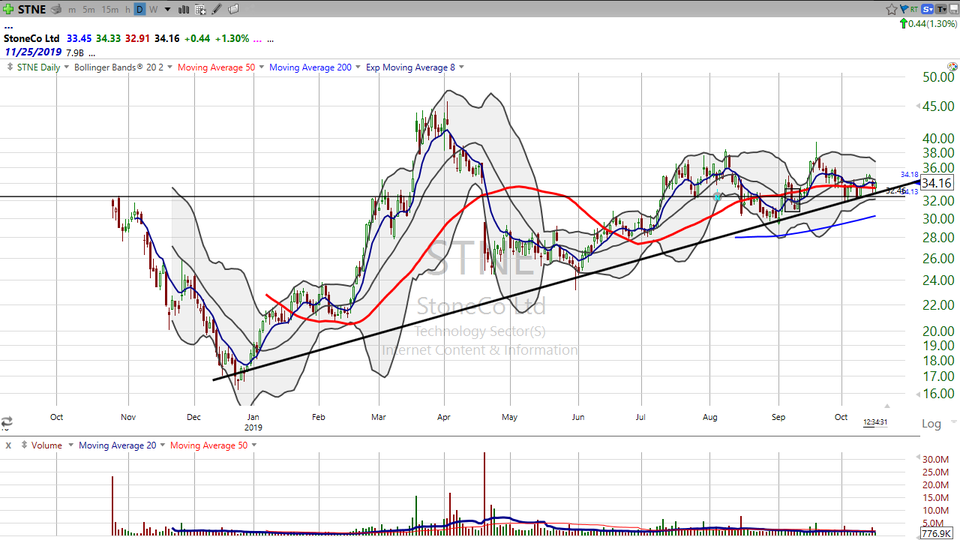Open the Moving Average 50 dropdown arrow on price pane
Image resolution: width=960 pixels, height=540 pixels.
261,67
